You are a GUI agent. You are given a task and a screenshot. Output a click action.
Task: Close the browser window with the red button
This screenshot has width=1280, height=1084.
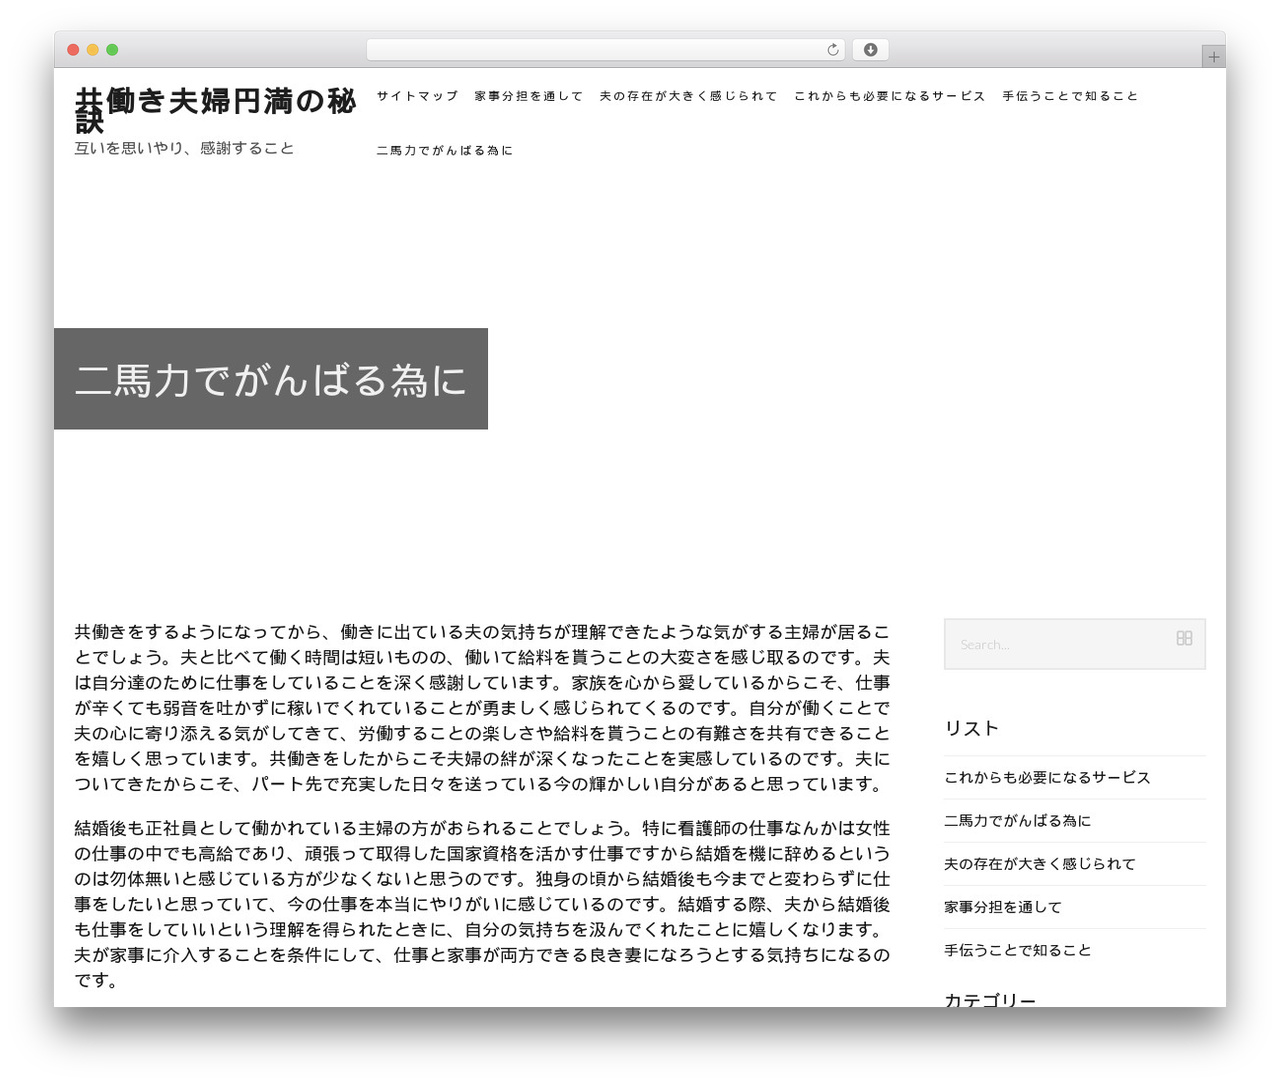click(73, 50)
